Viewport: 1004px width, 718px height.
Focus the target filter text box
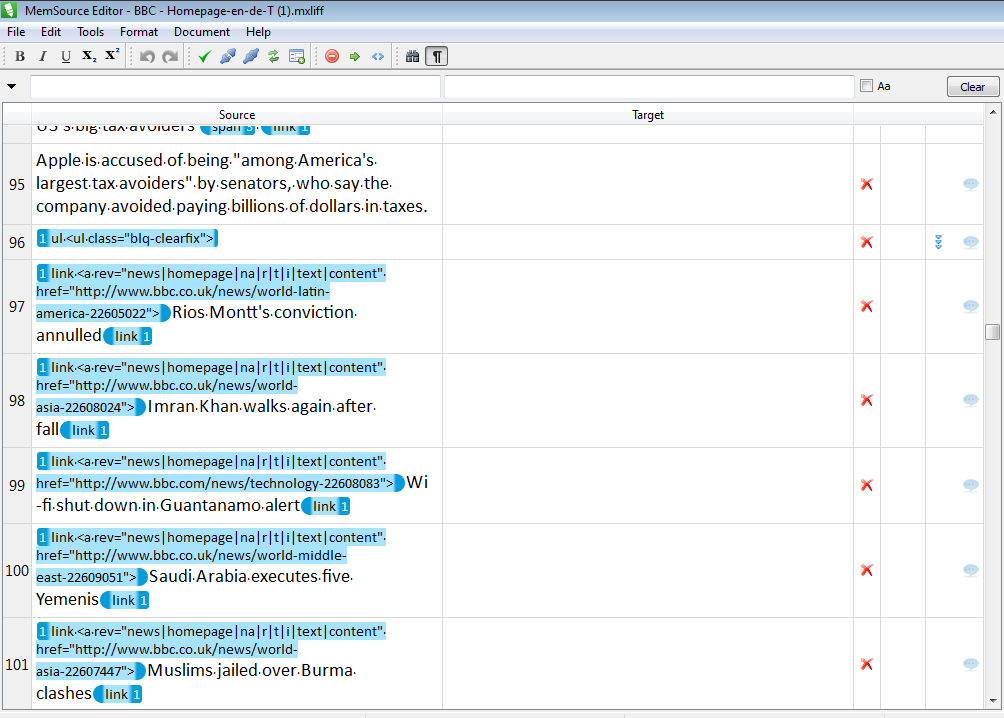point(649,86)
